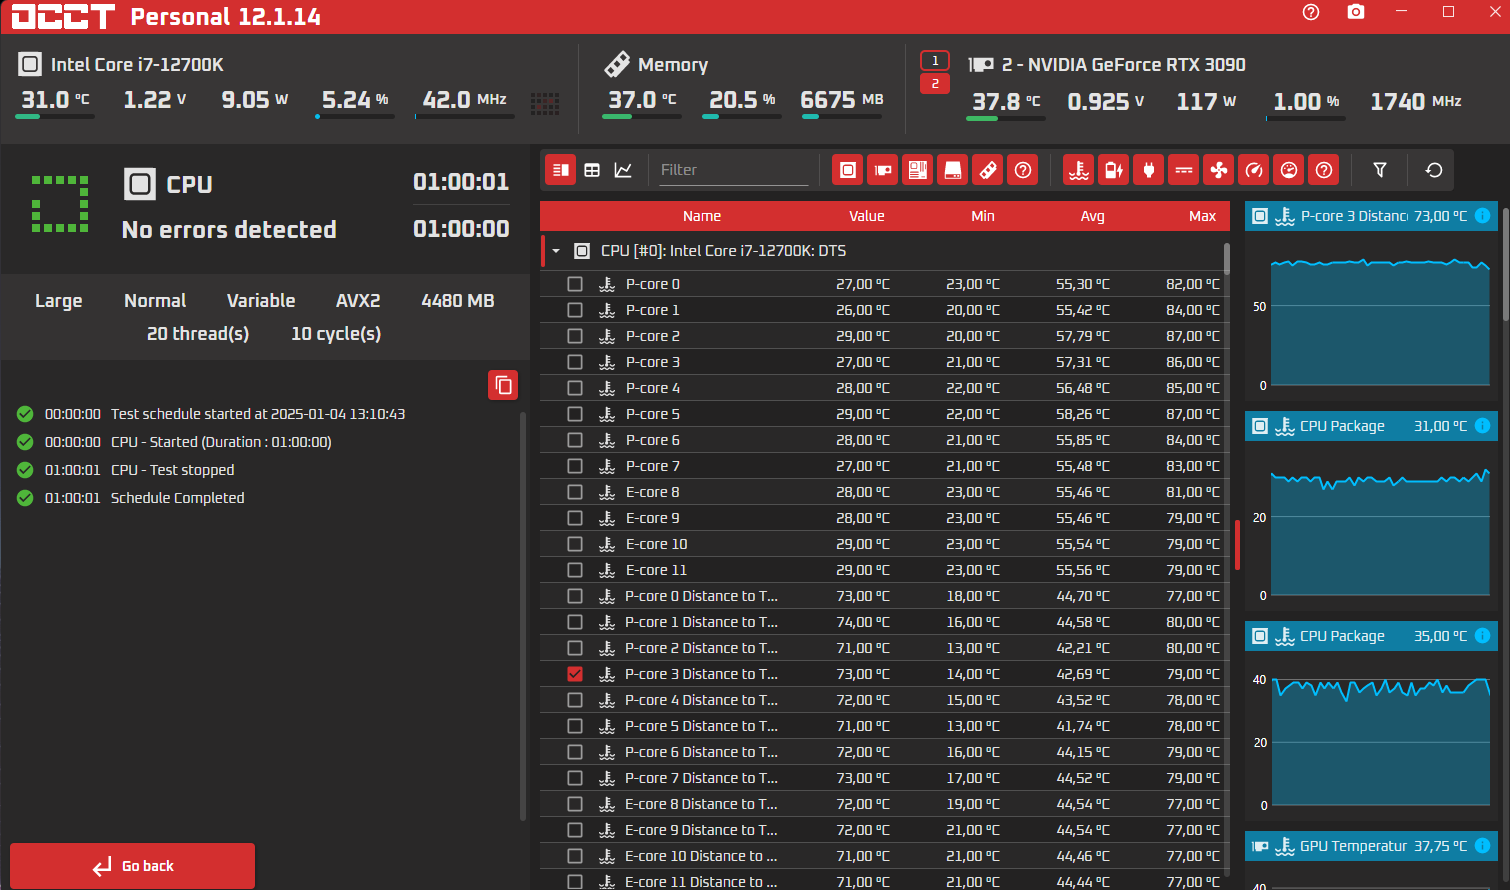Viewport: 1510px width, 890px height.
Task: Toggle the usage load sensor filter
Action: point(1289,170)
